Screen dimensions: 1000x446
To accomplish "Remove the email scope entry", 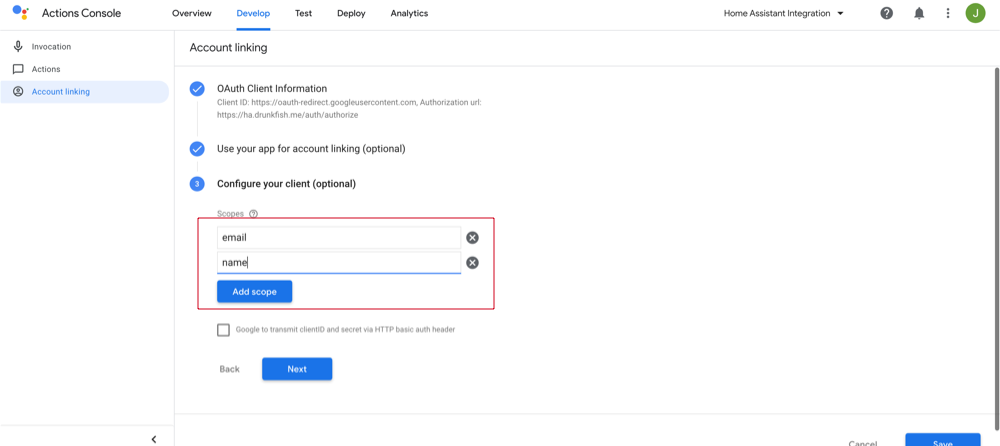I will (x=472, y=238).
